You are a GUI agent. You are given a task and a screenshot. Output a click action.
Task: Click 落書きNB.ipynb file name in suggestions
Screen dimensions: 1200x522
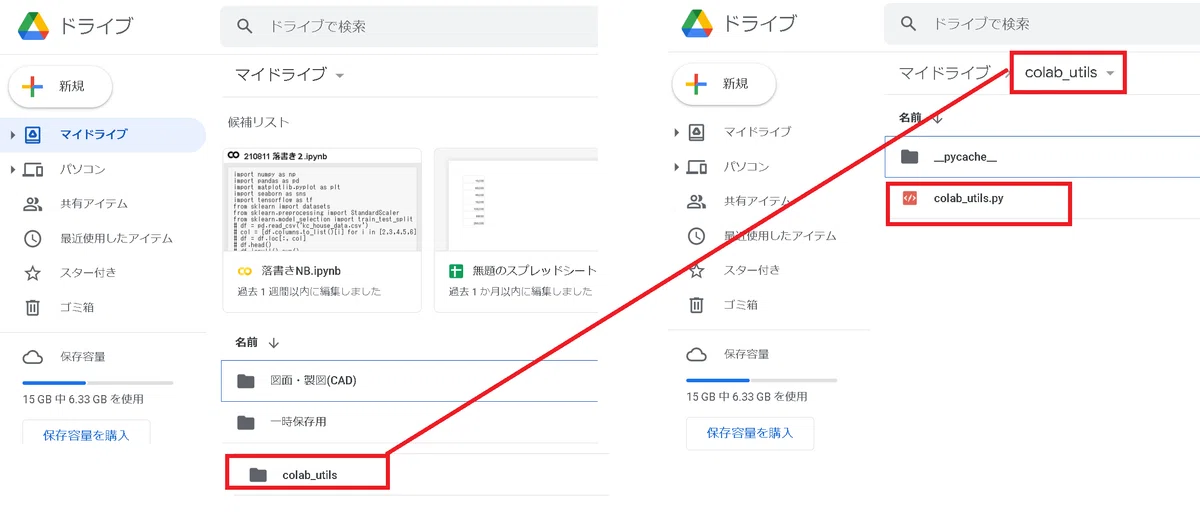(x=300, y=271)
